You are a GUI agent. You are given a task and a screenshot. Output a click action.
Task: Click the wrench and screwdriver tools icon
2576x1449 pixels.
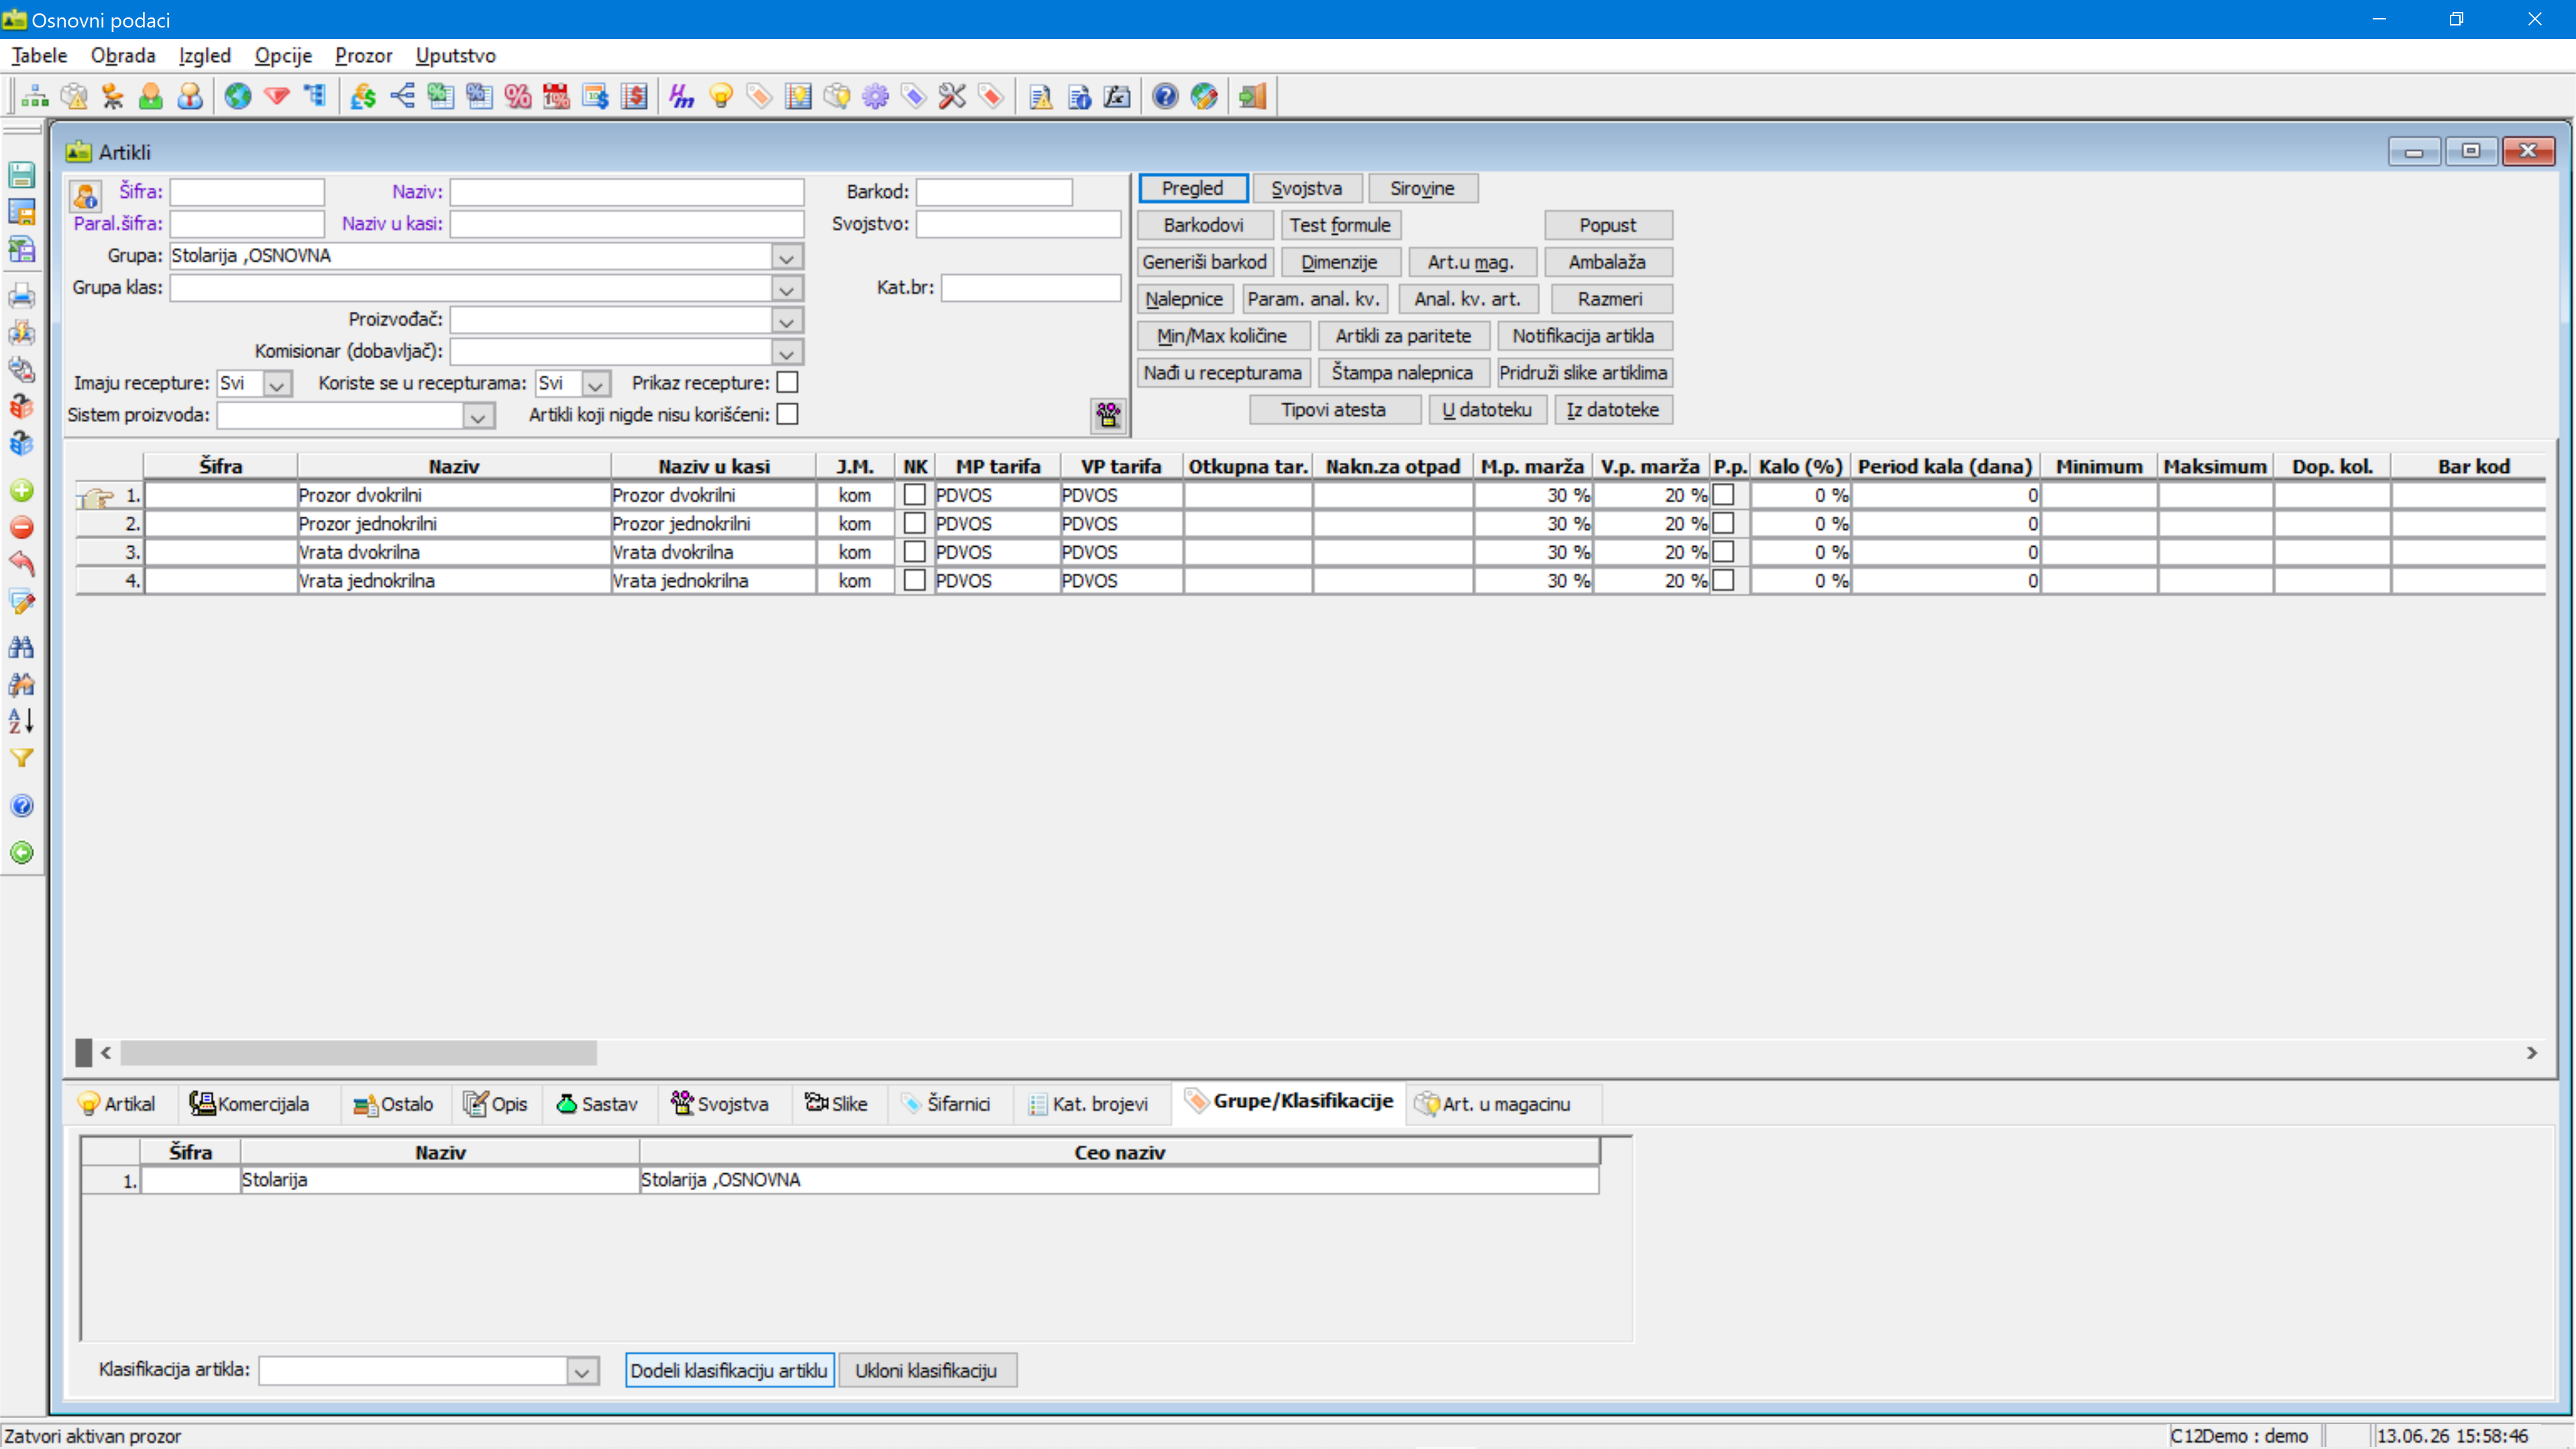coord(952,96)
